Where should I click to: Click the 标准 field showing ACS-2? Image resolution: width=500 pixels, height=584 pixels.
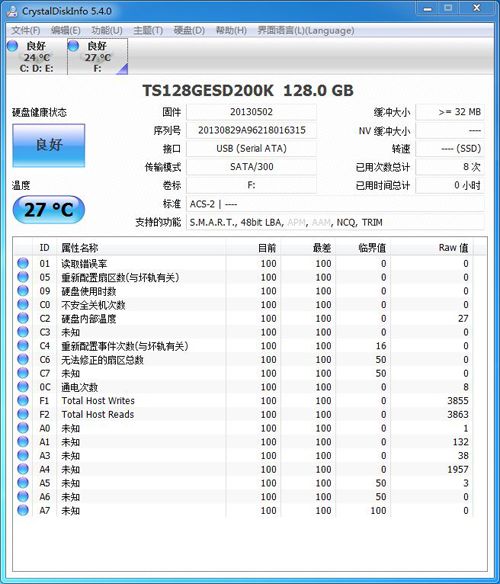click(335, 204)
